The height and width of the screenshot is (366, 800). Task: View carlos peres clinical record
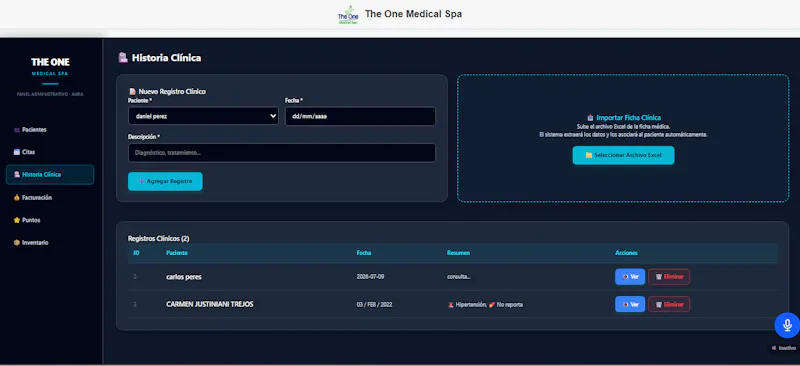(630, 277)
